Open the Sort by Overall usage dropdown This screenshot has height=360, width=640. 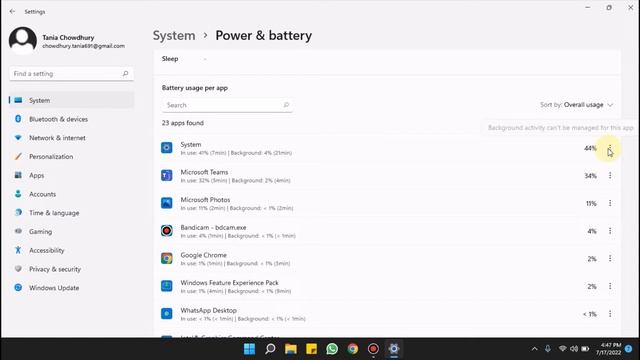(x=576, y=105)
